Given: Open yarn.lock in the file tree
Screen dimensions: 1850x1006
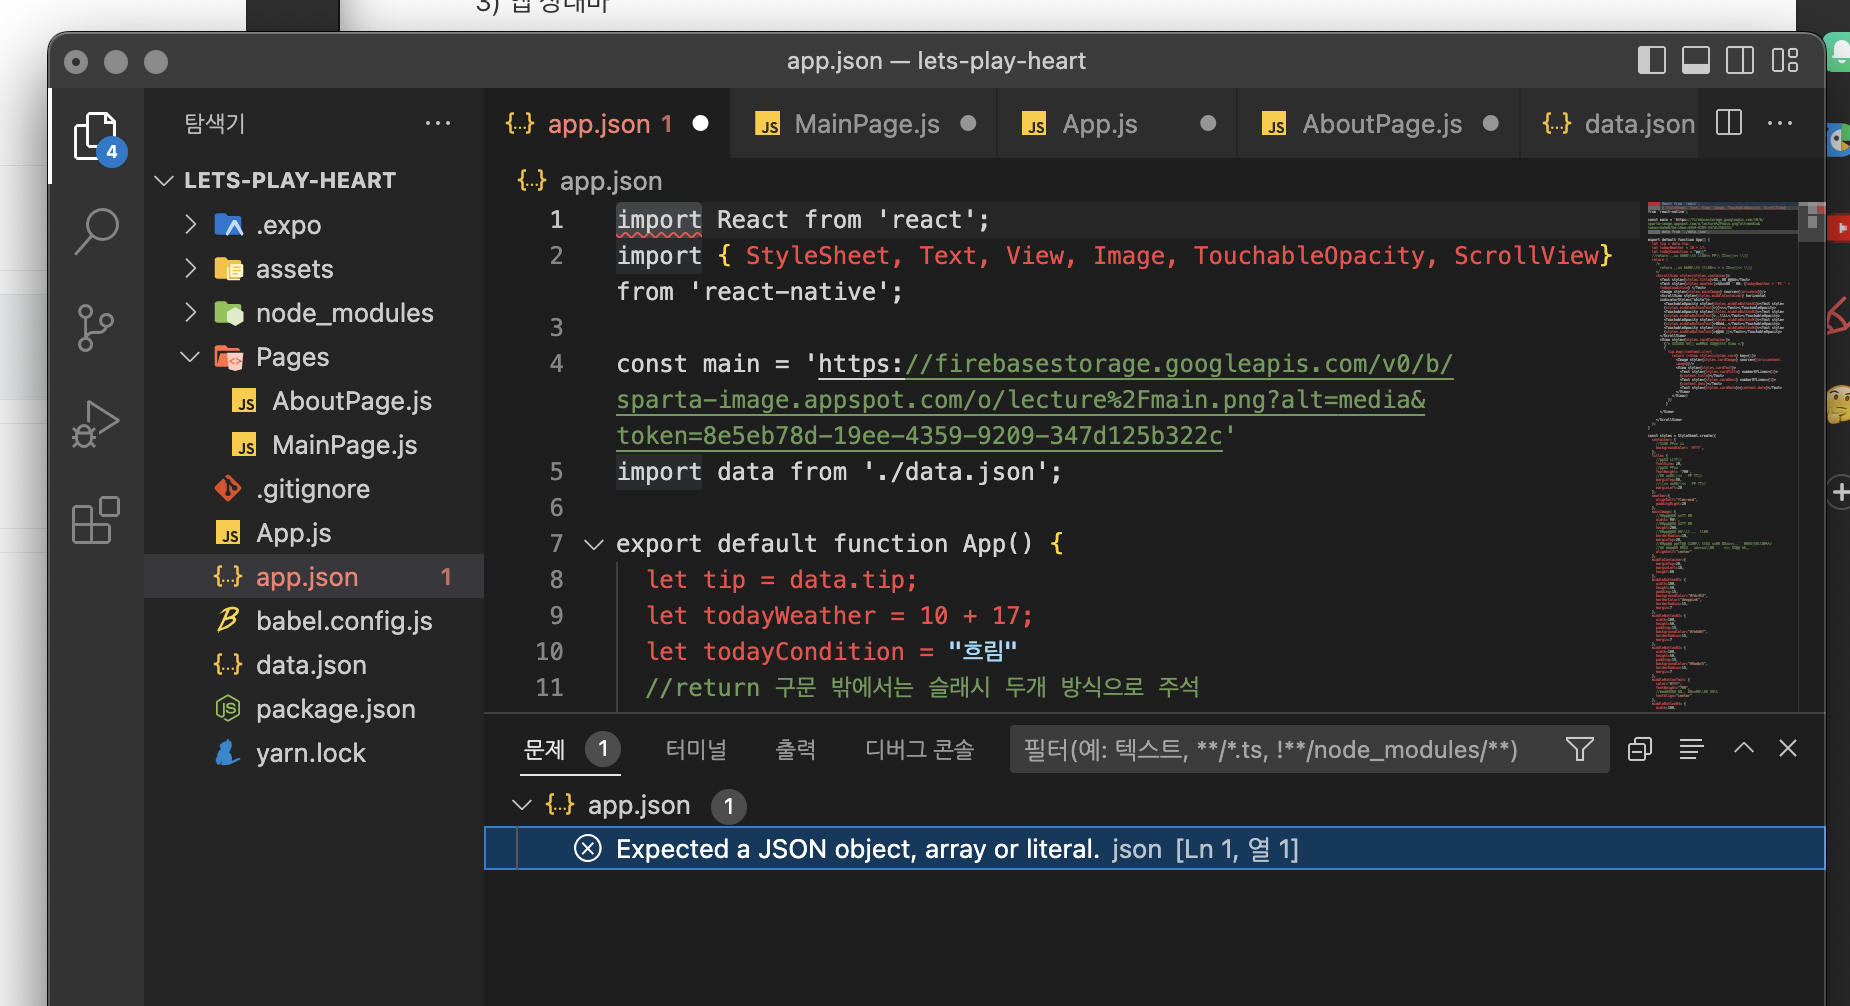Looking at the screenshot, I should pos(314,753).
